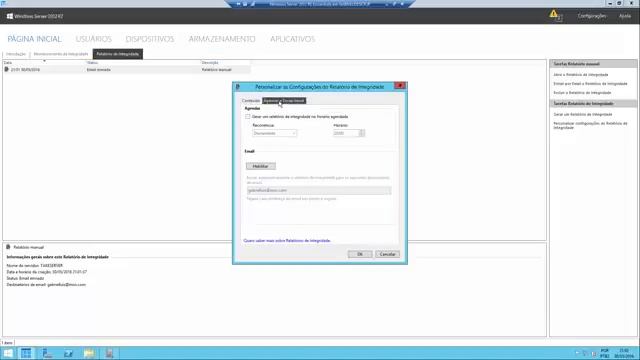Screen dimensions: 640x360
Task: Select the Relatório de Integridade subtab
Action: (x=118, y=54)
